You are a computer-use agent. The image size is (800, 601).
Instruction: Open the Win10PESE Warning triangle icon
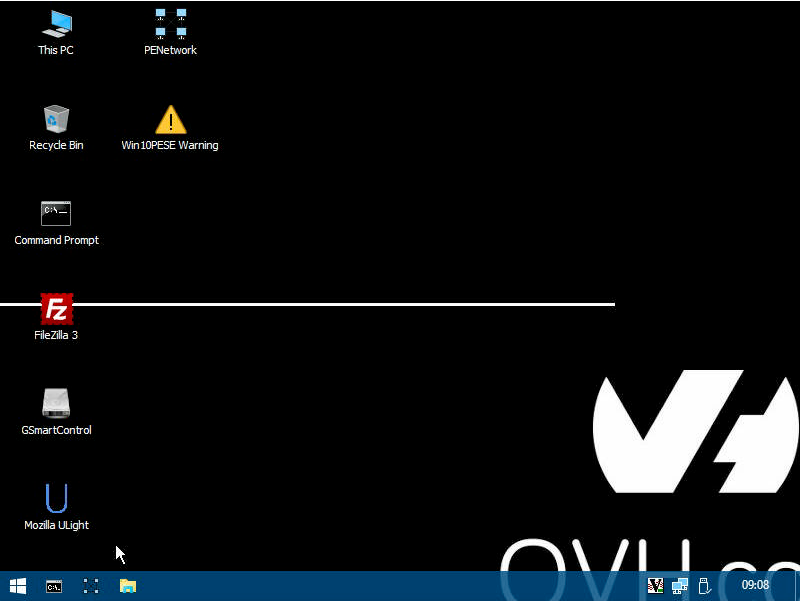[170, 119]
